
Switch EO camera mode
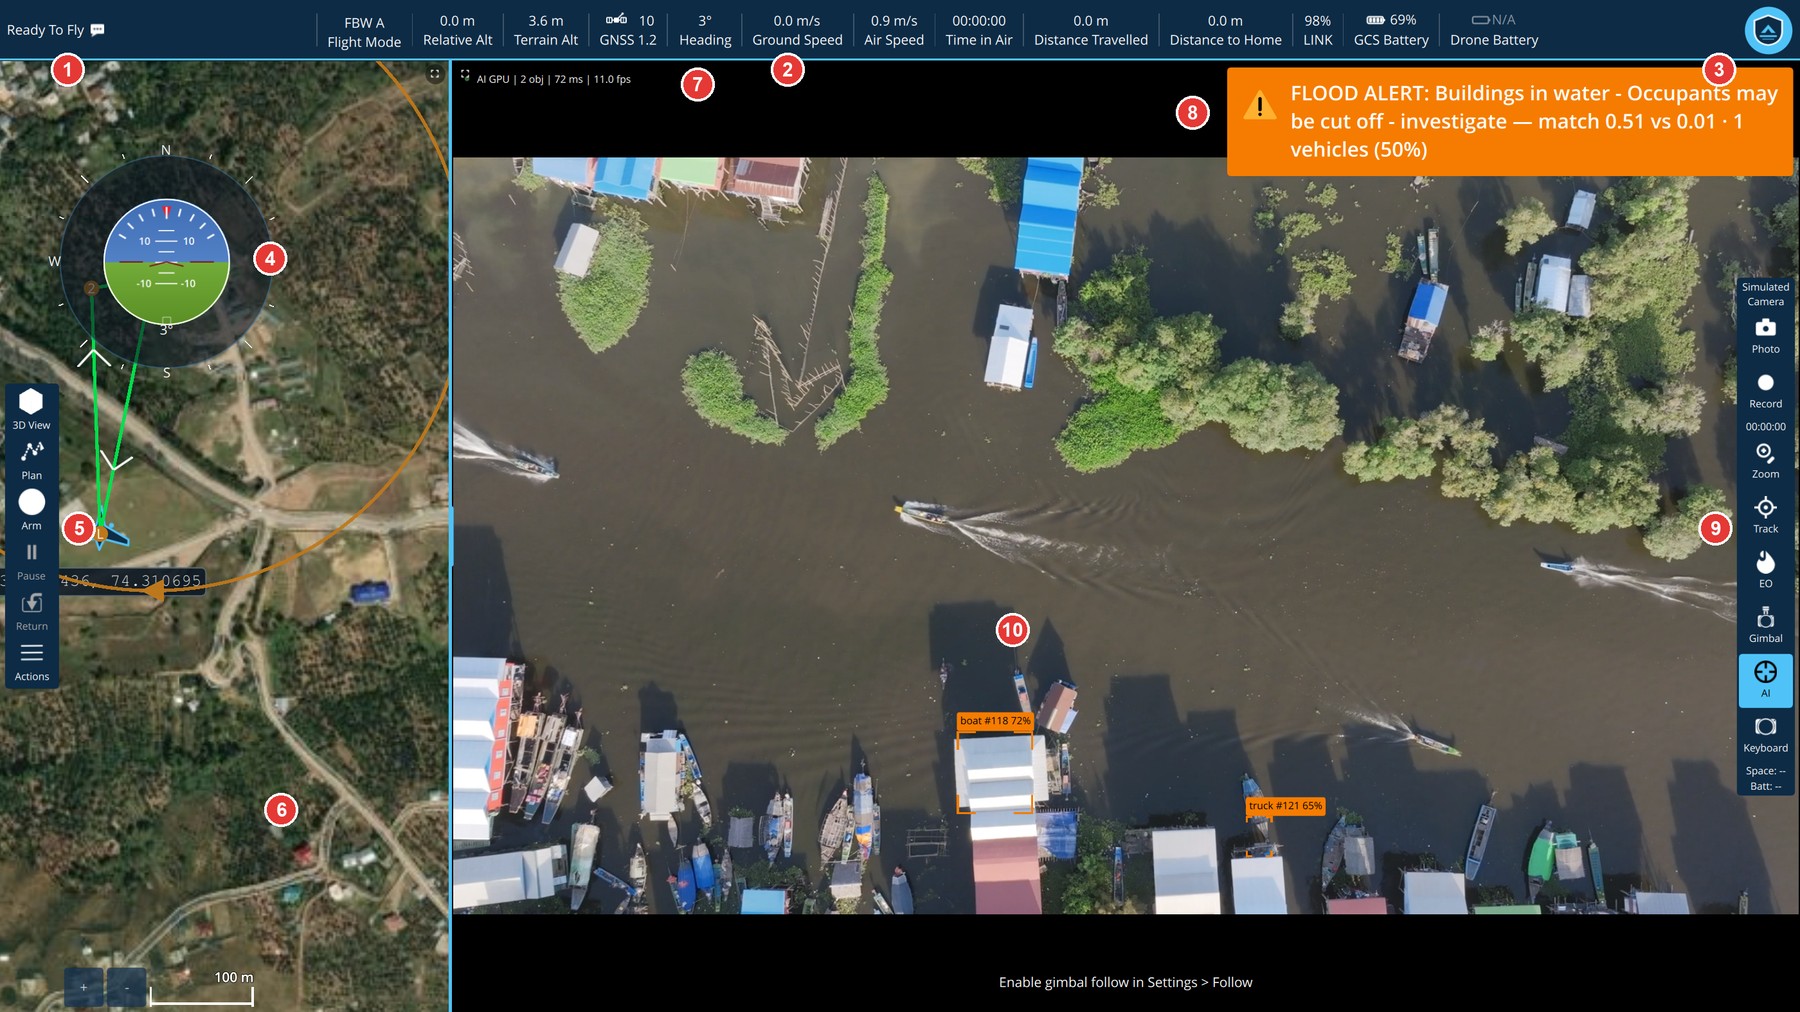click(1765, 570)
